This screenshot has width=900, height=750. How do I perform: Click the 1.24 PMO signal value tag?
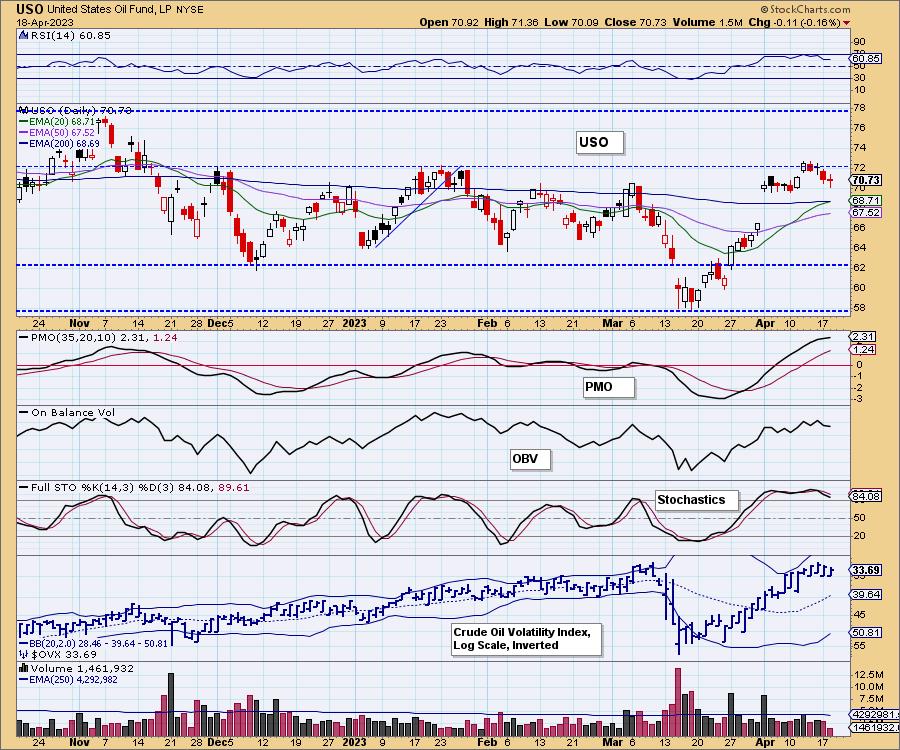point(864,349)
